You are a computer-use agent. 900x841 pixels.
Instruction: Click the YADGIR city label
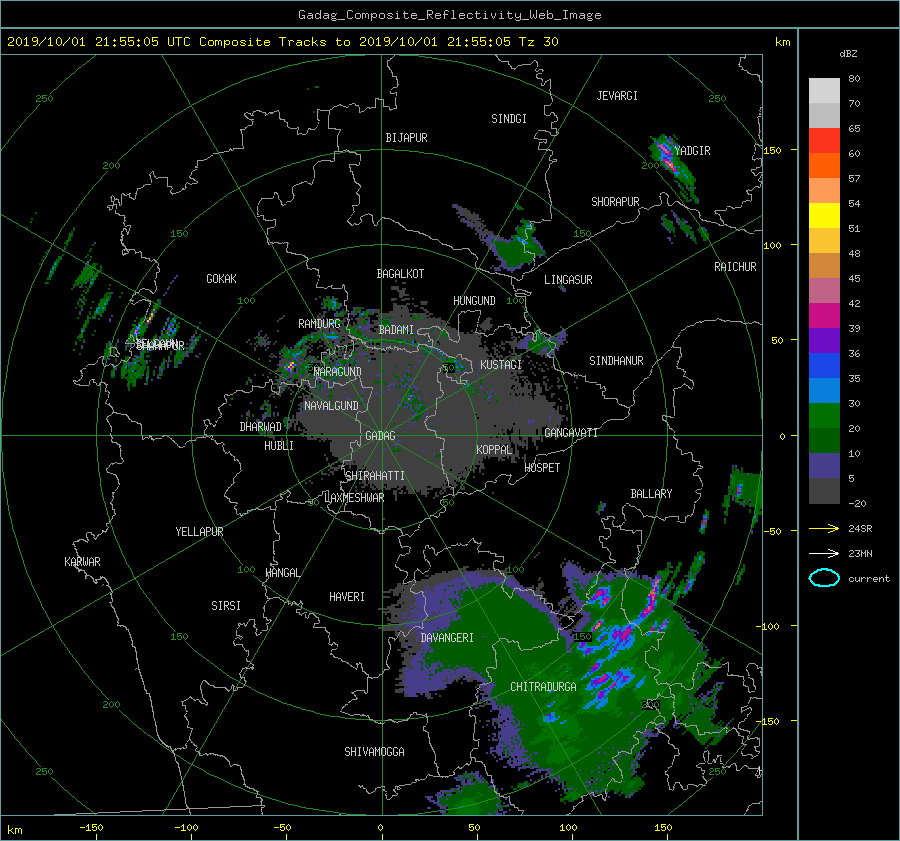pos(692,151)
